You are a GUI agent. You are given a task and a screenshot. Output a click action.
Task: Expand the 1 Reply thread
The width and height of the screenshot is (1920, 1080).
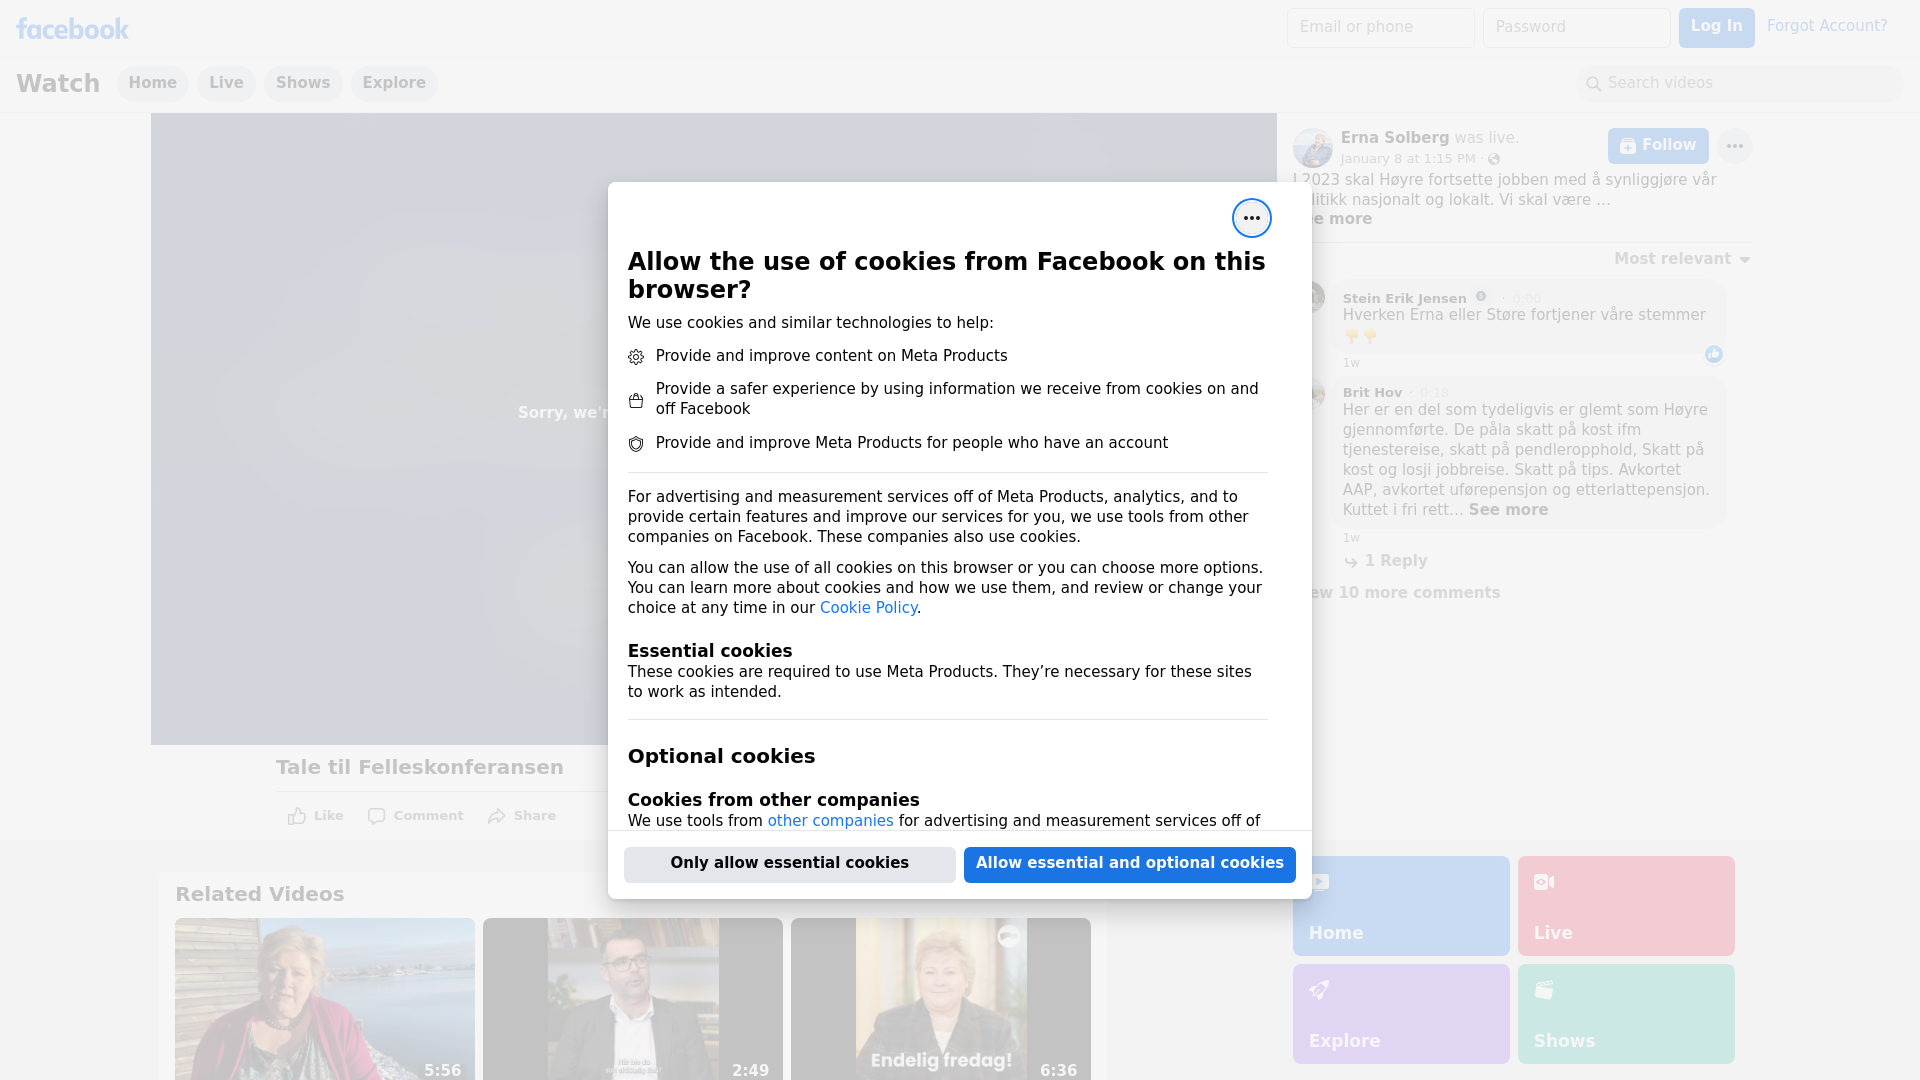click(1395, 561)
